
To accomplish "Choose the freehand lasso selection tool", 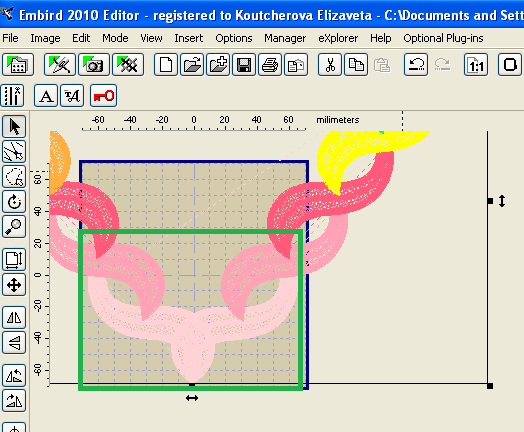I will (x=14, y=176).
